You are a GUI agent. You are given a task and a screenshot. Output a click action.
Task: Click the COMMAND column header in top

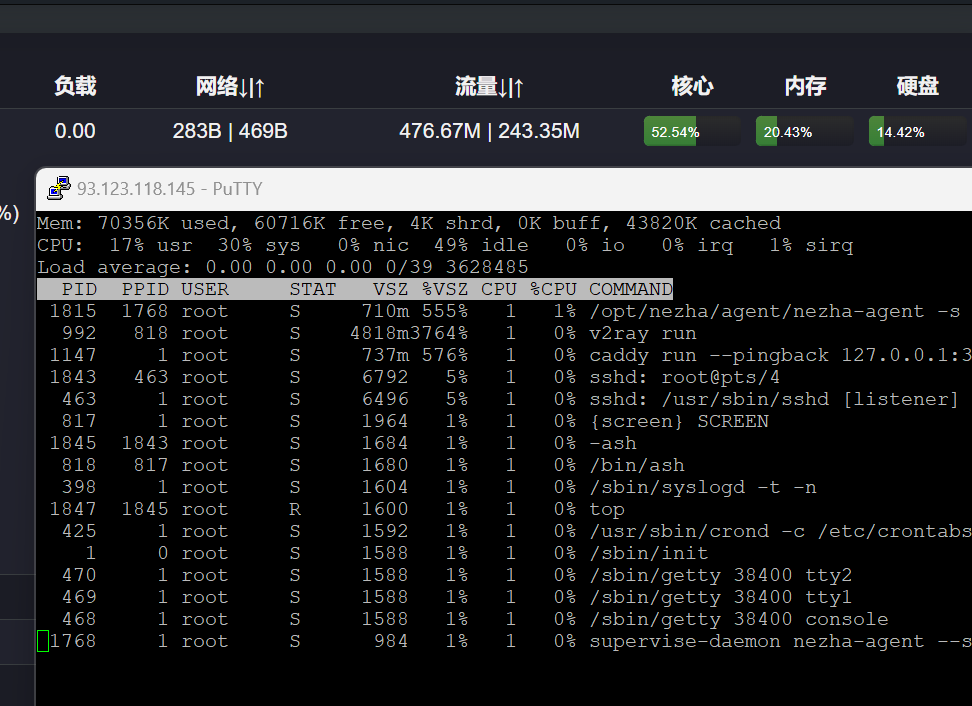point(630,289)
